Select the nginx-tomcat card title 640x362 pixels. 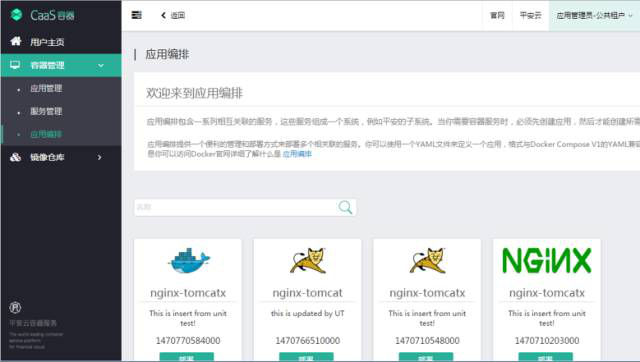click(308, 293)
